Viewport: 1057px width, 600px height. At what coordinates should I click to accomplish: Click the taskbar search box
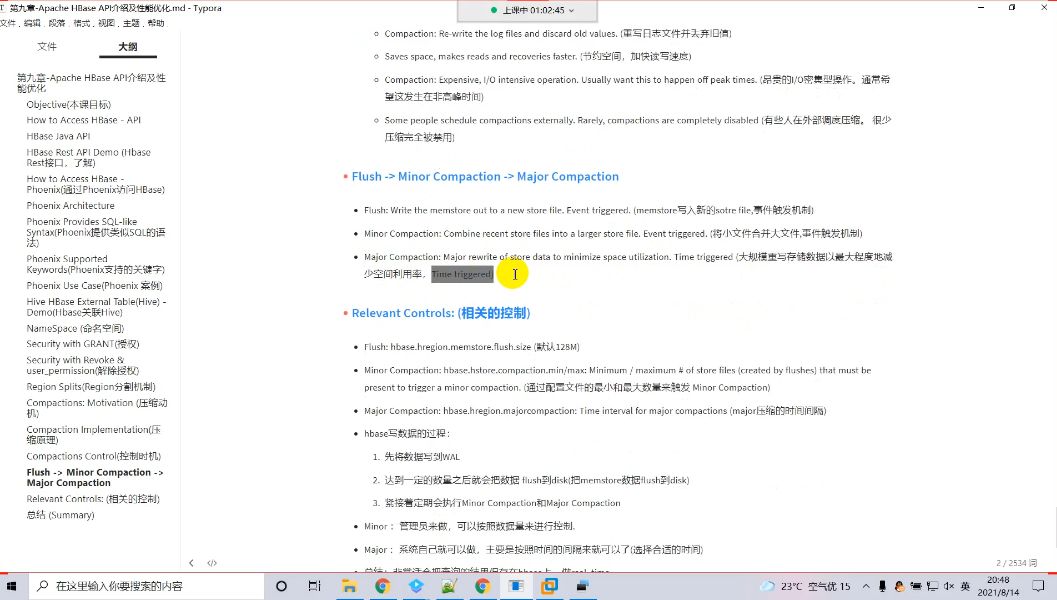point(146,586)
